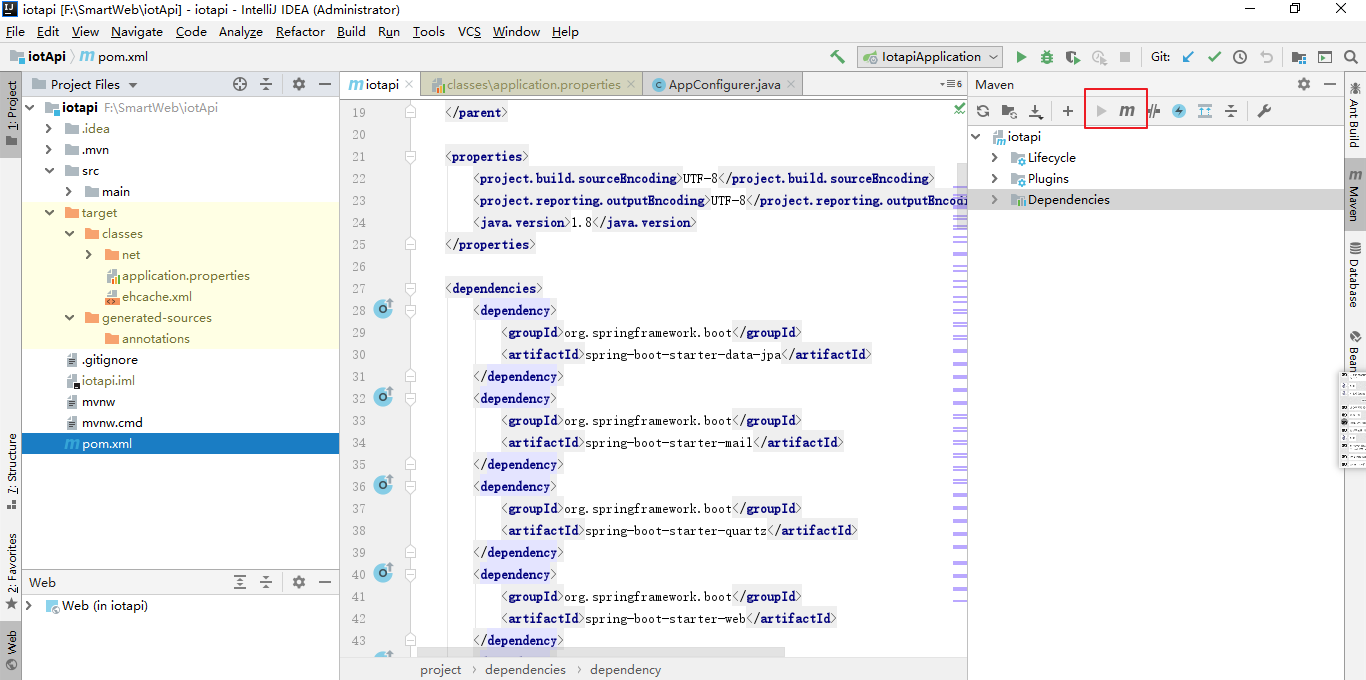
Task: Collapse the target folder in Project view
Action: point(47,212)
